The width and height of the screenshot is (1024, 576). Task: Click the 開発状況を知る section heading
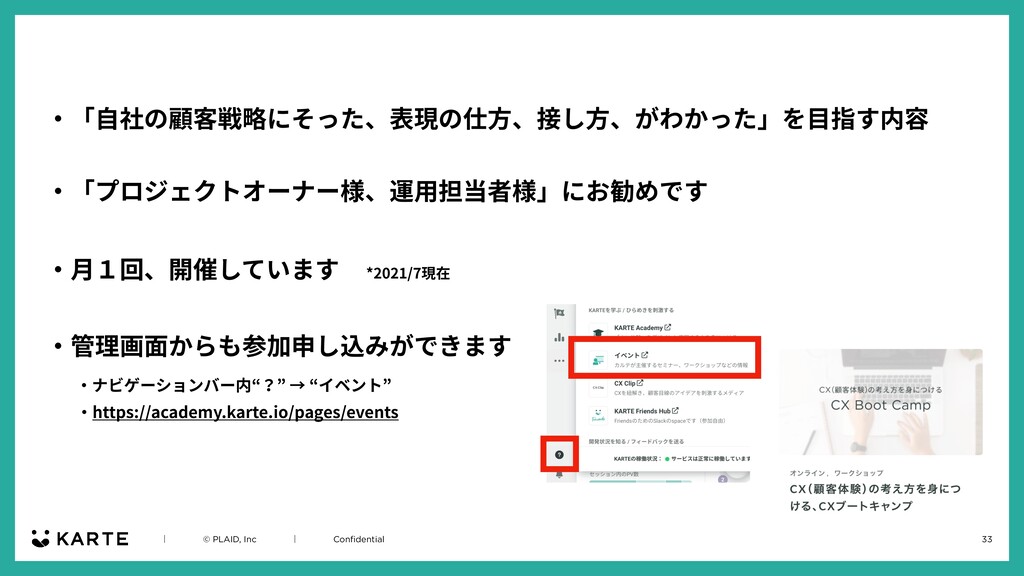click(636, 441)
